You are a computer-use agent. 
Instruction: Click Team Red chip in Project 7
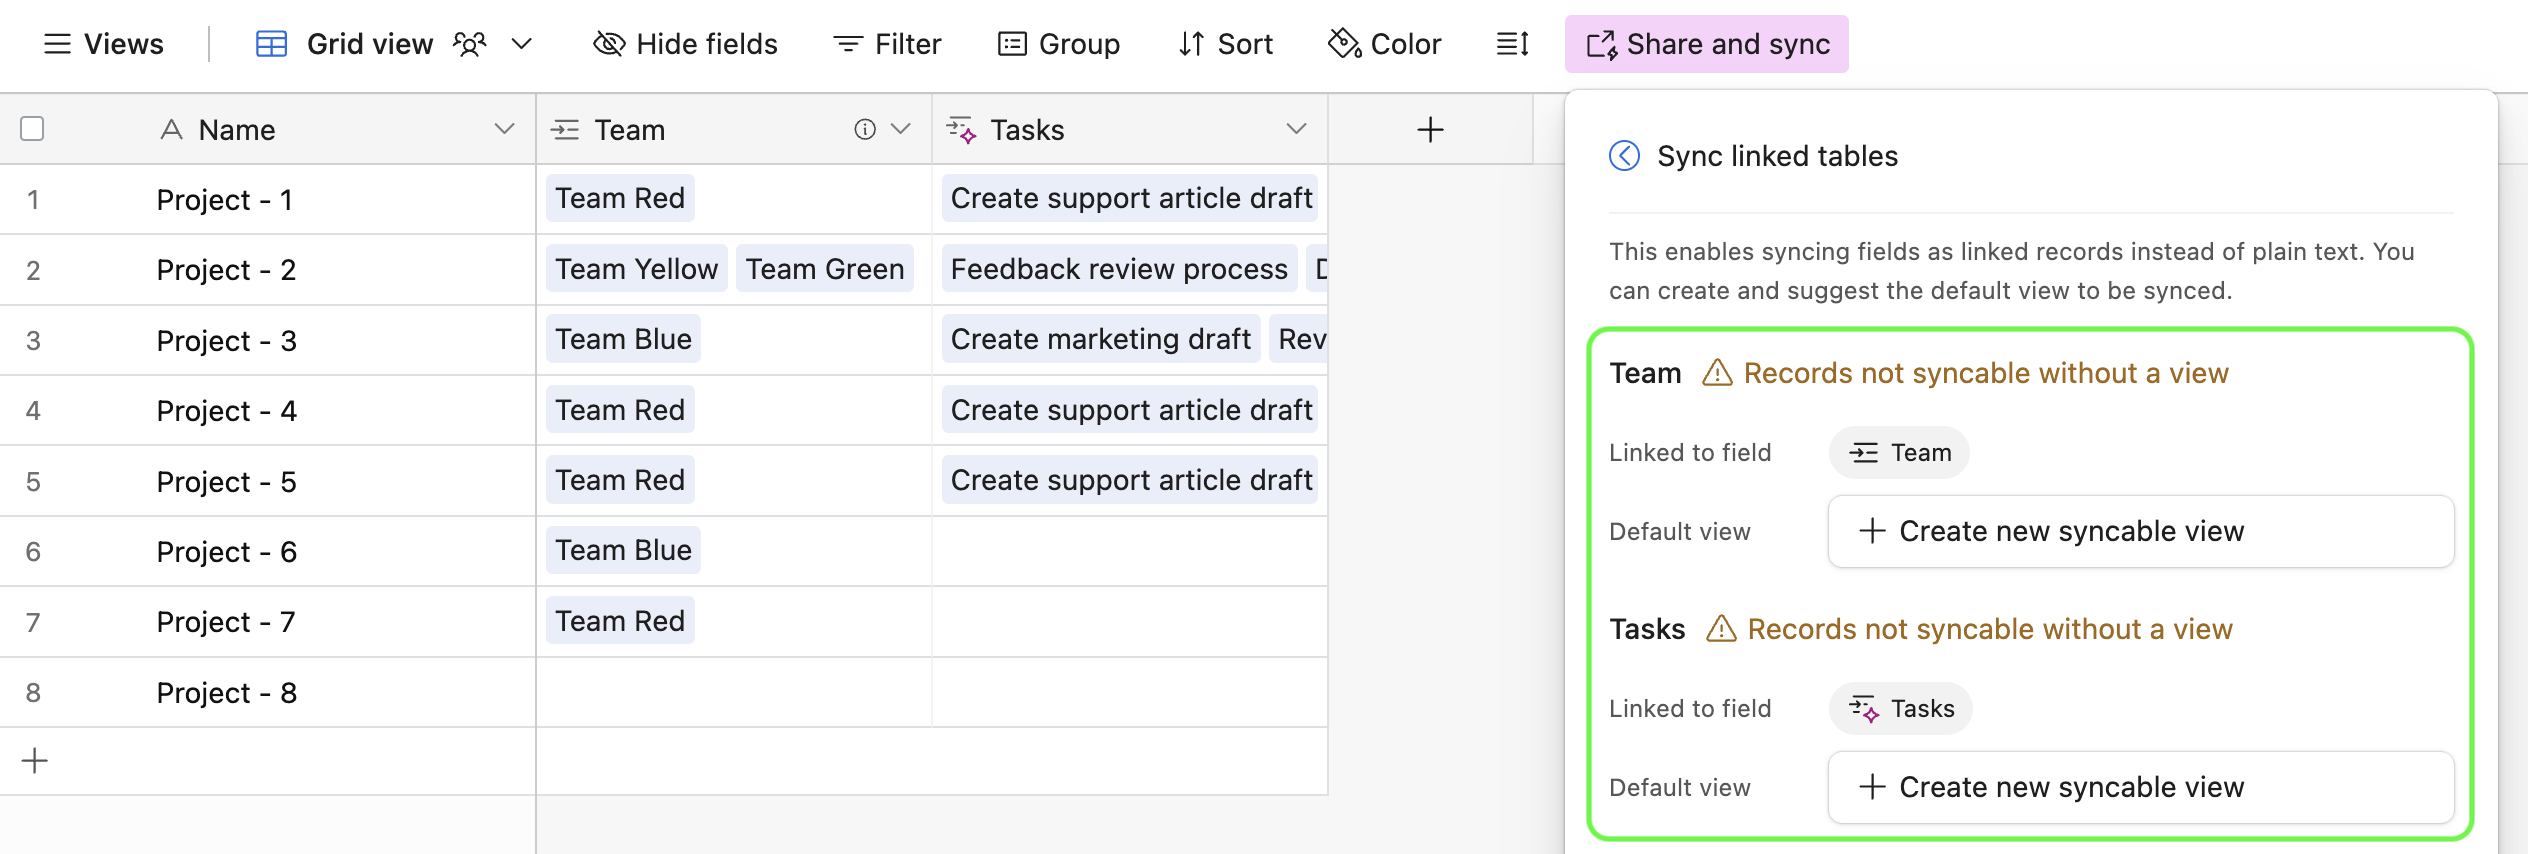pyautogui.click(x=620, y=621)
